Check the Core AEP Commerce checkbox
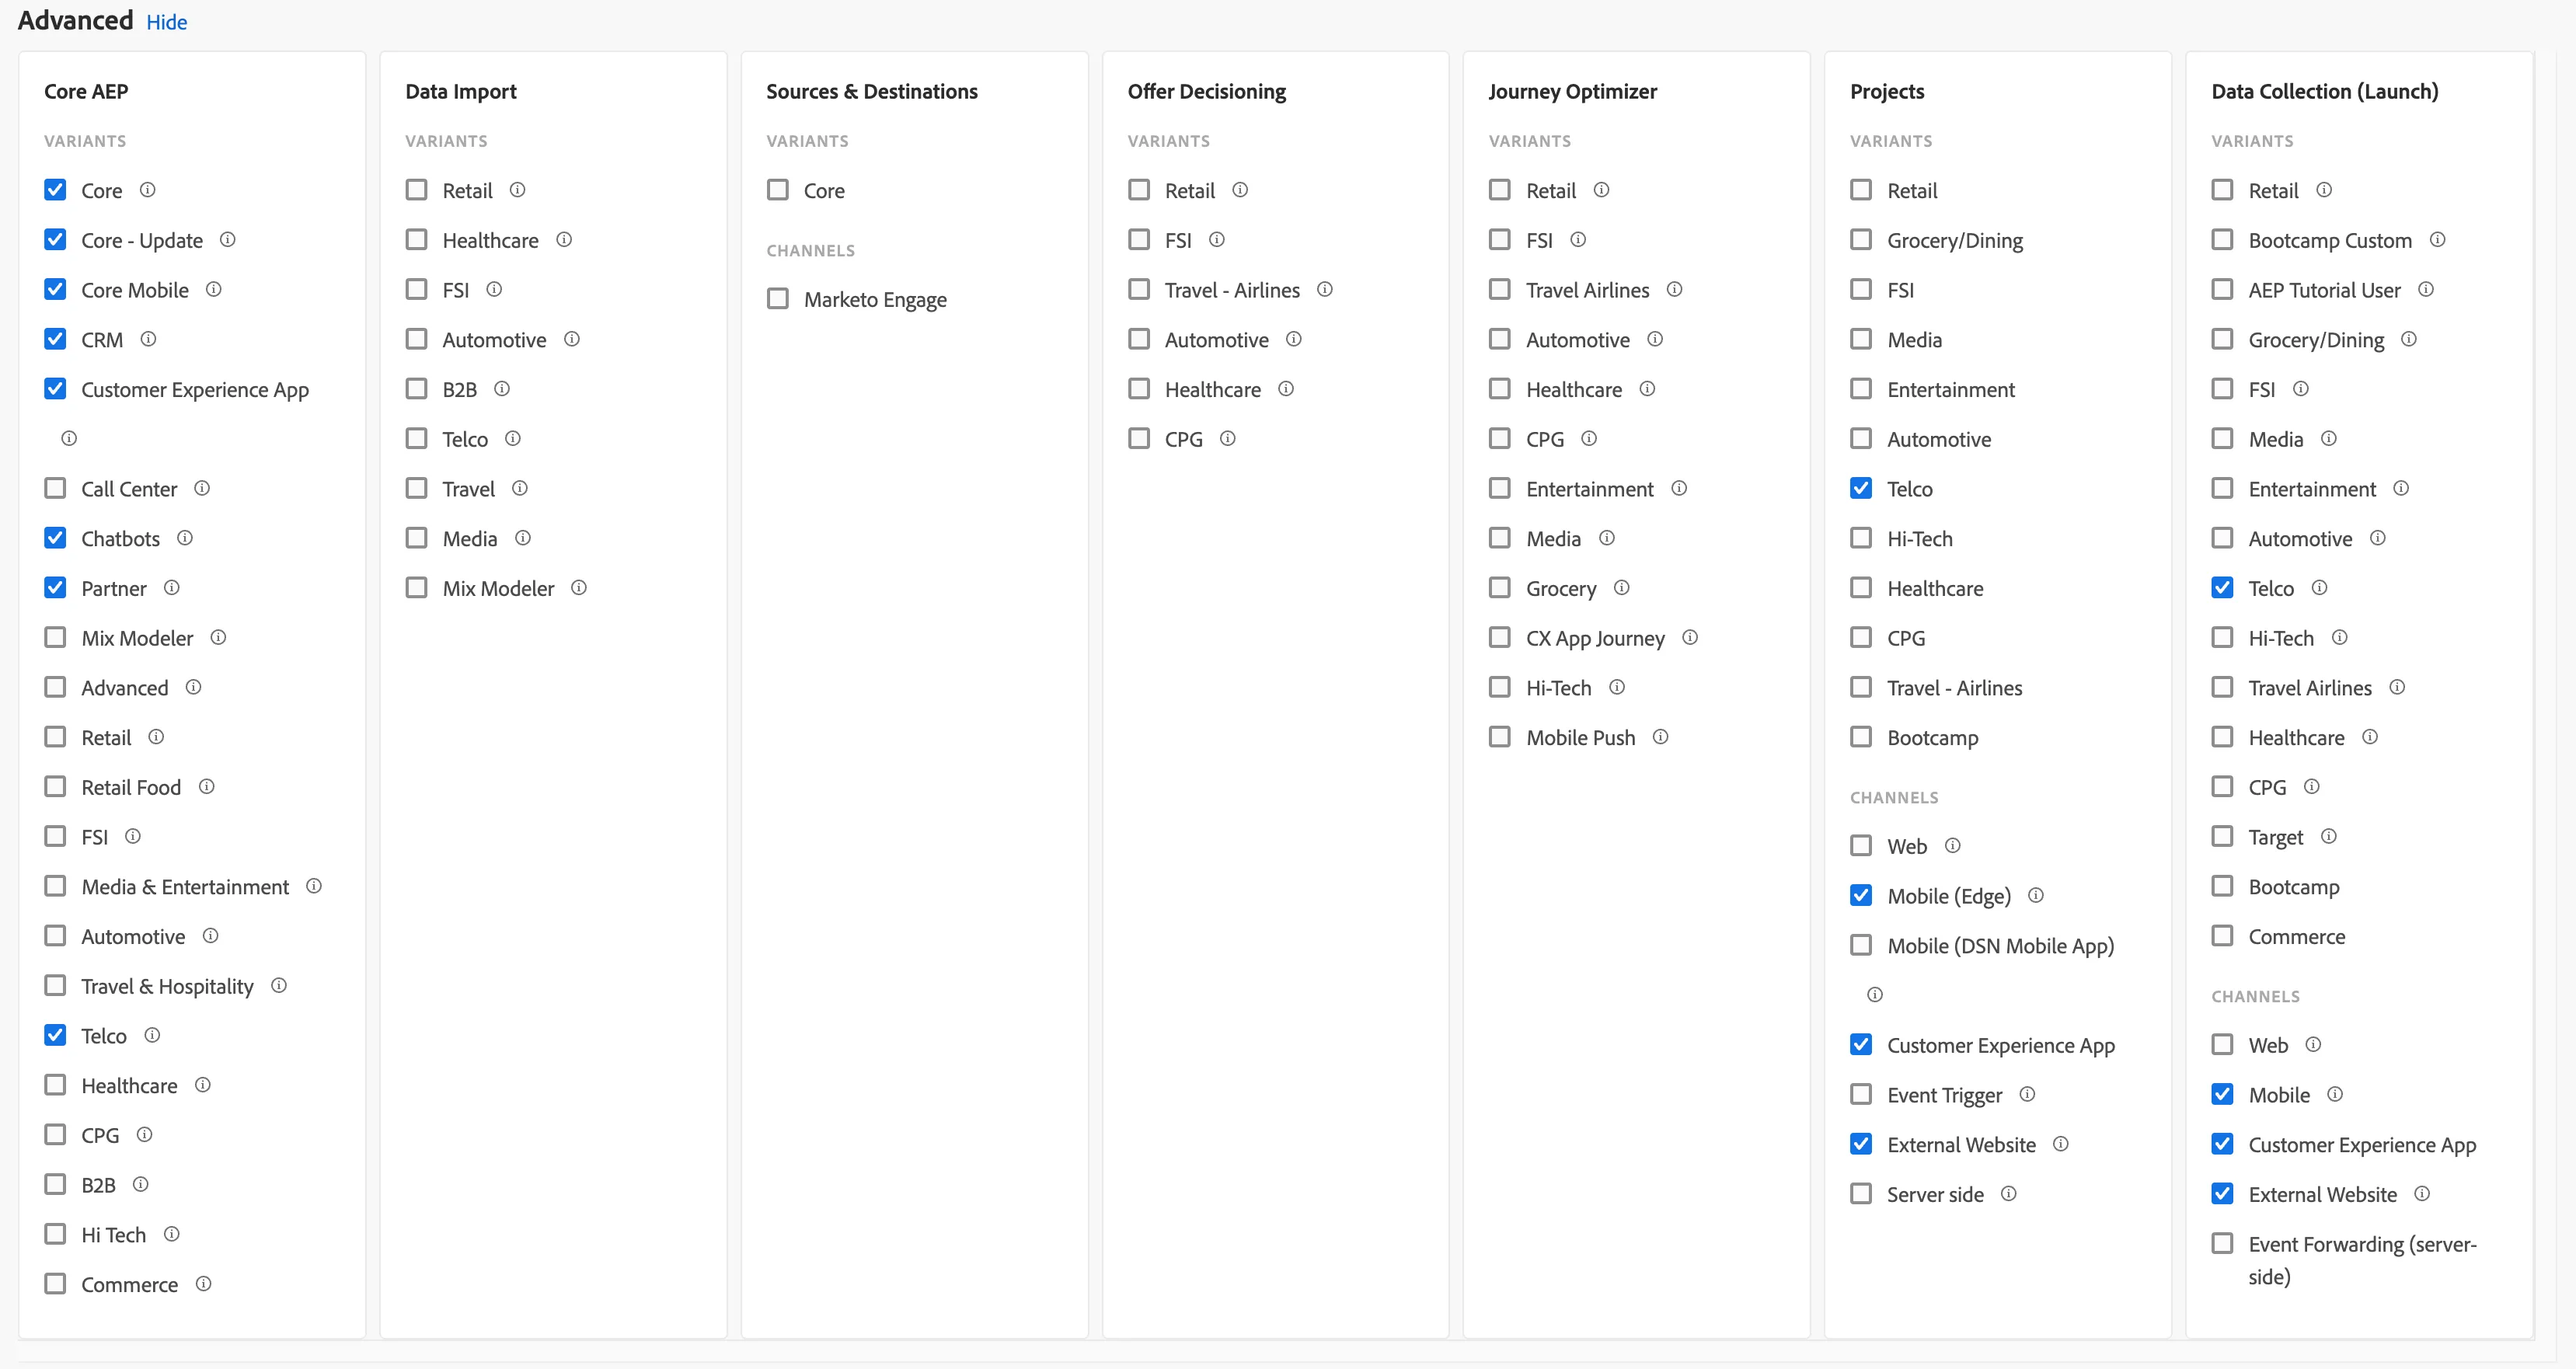 [55, 1283]
